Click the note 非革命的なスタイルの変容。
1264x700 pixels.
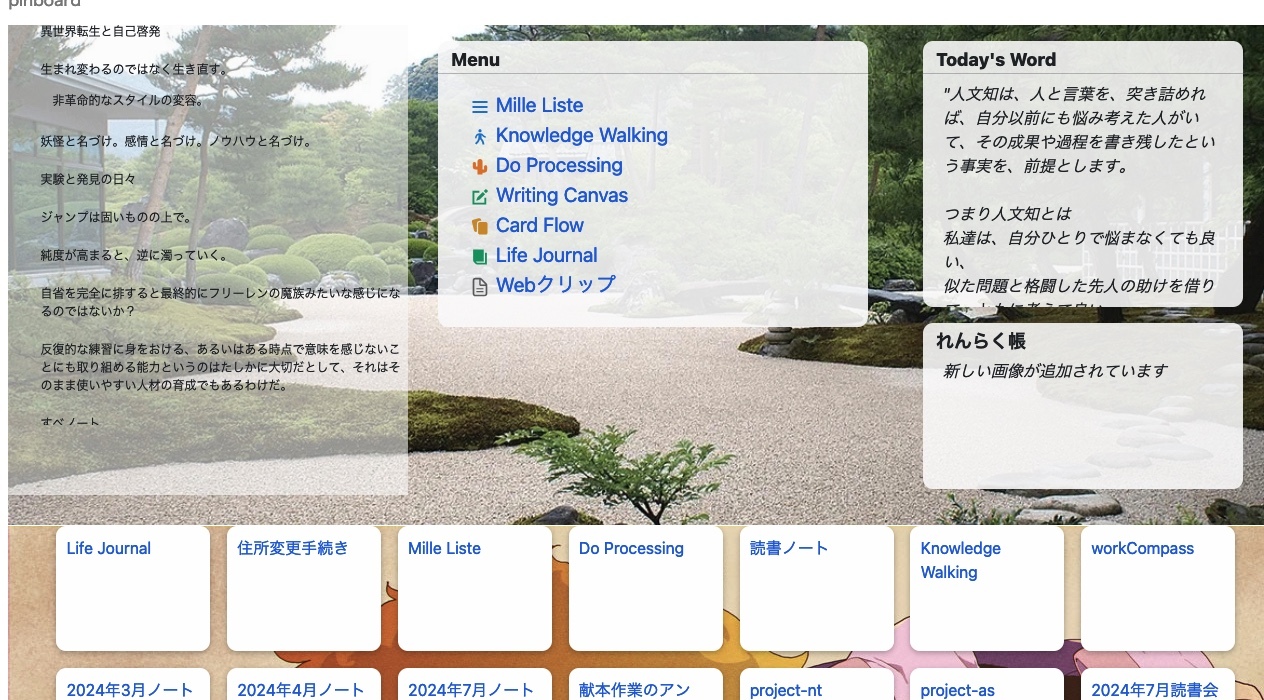(128, 101)
